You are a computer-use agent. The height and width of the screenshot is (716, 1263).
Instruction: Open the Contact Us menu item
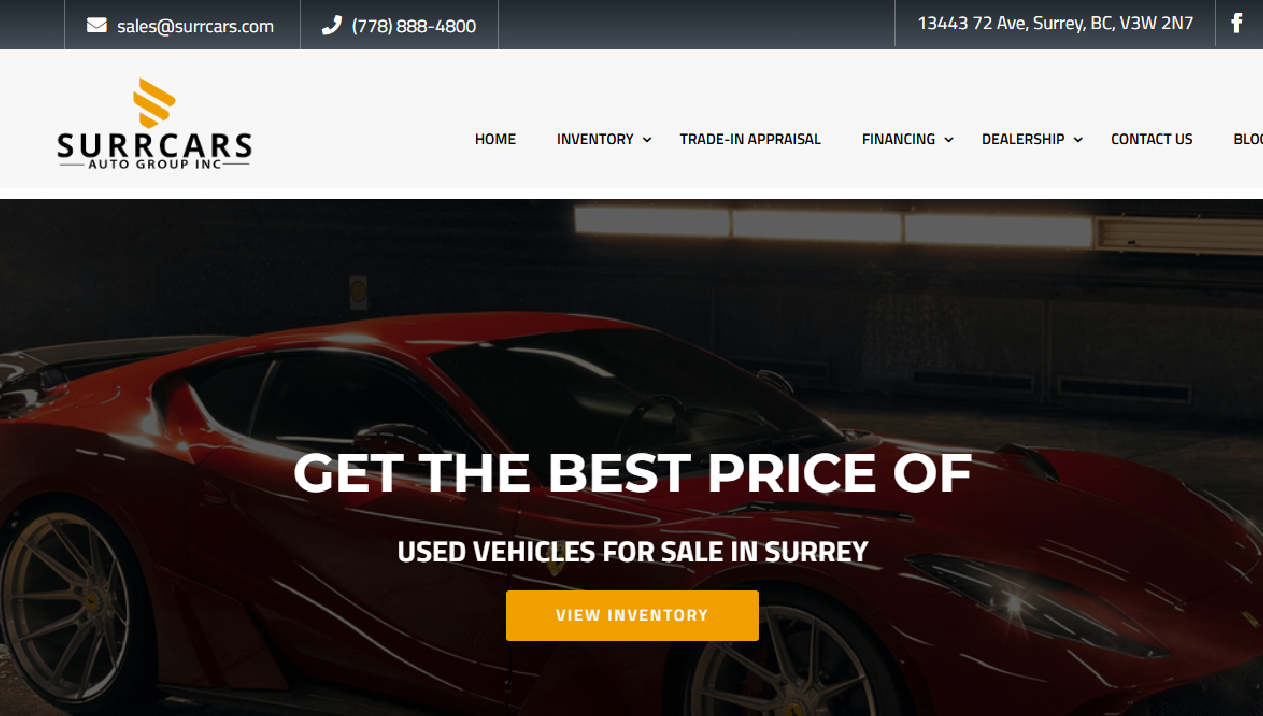point(1152,139)
